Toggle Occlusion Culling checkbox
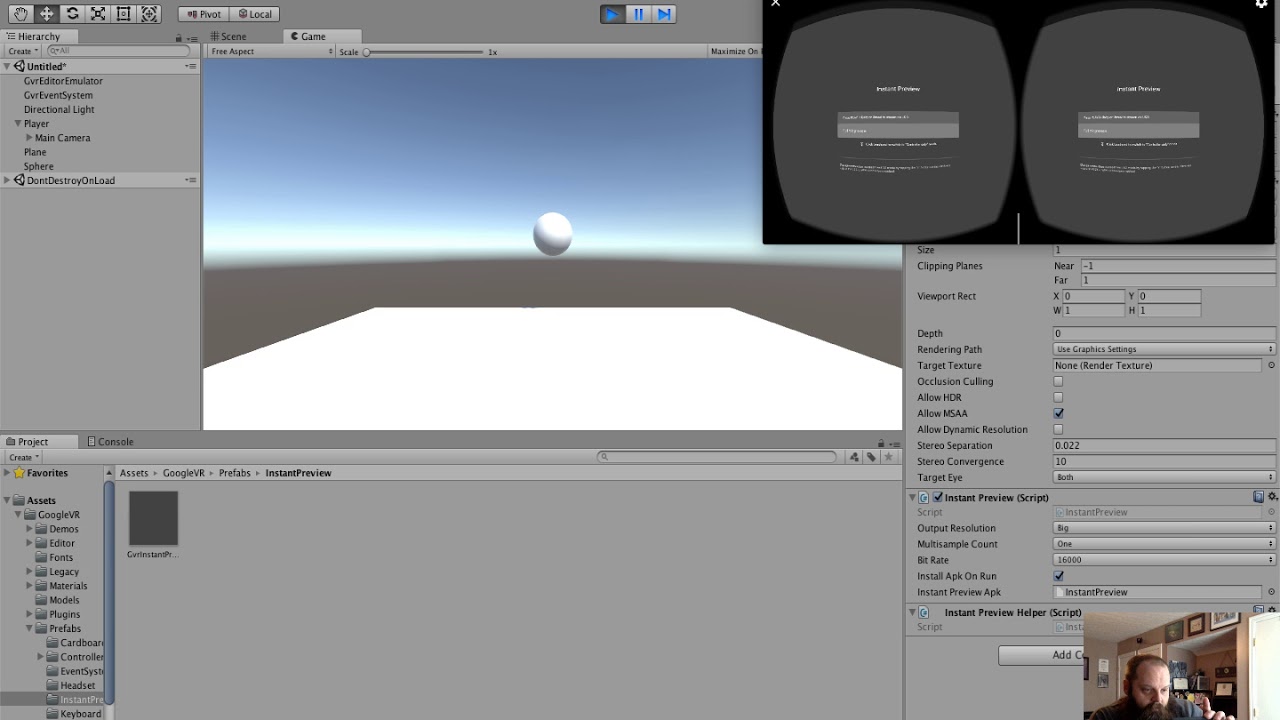Image resolution: width=1280 pixels, height=720 pixels. point(1058,381)
